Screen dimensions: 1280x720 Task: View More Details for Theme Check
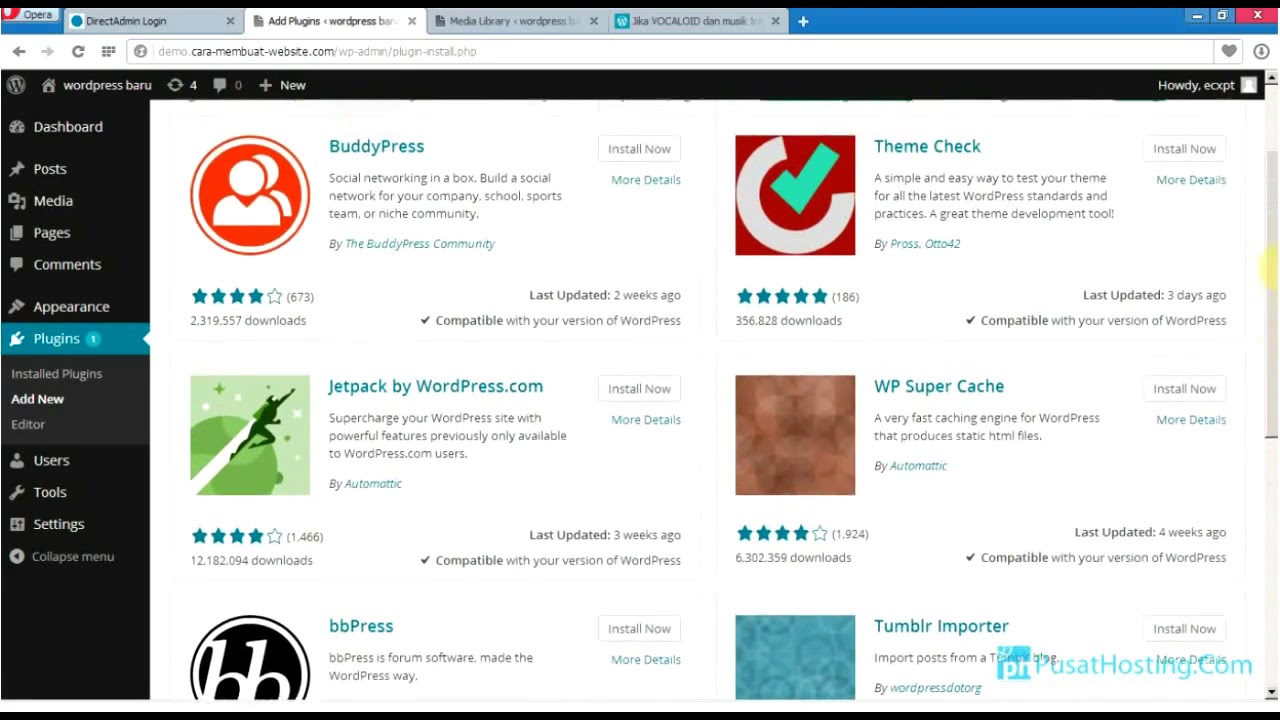click(x=1191, y=180)
